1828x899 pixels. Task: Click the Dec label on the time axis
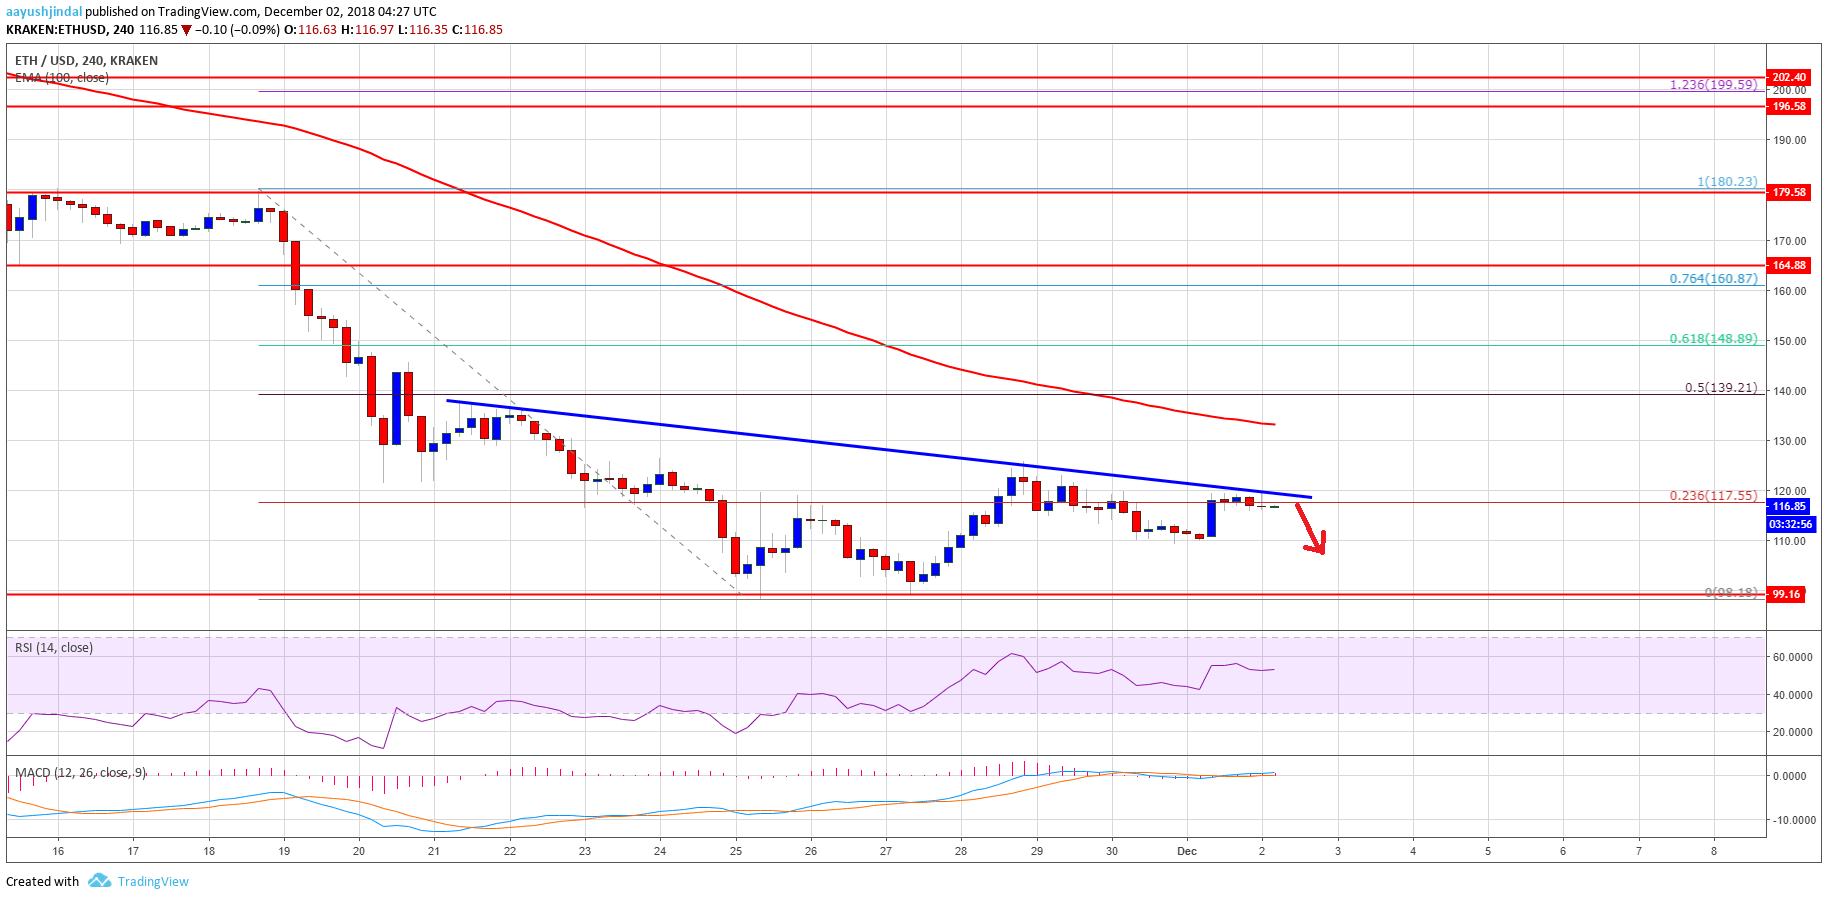point(1187,852)
